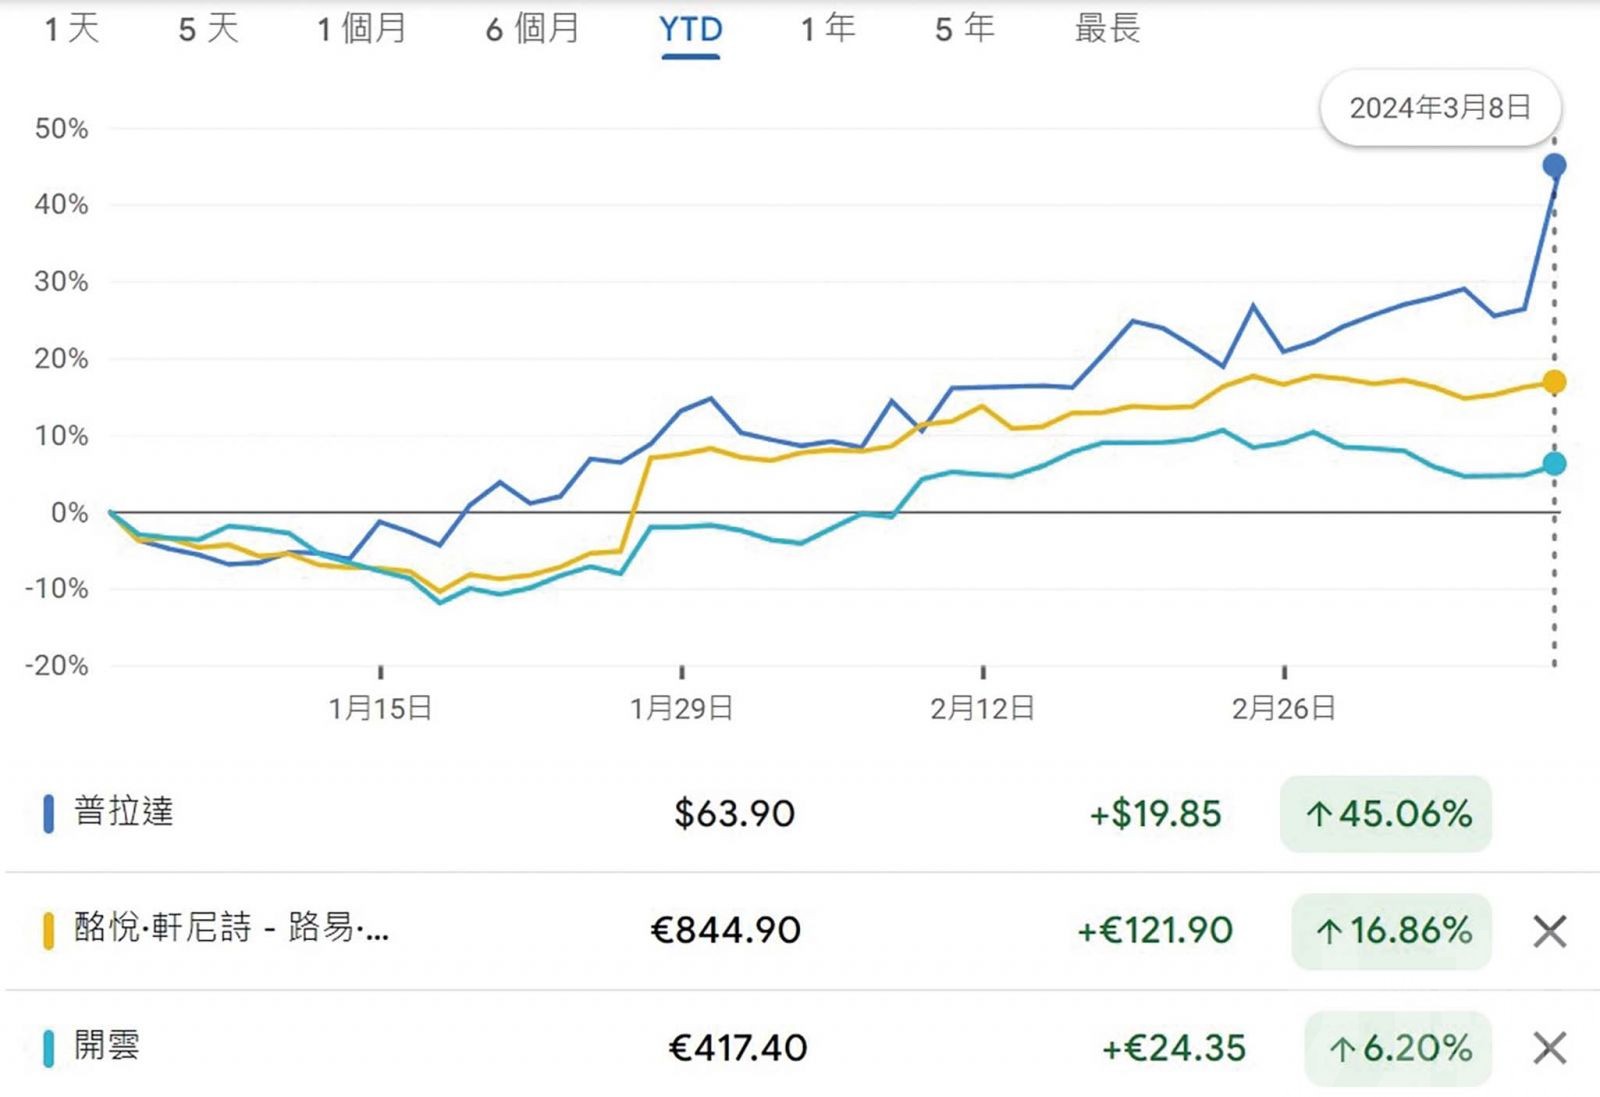1600x1097 pixels.
Task: Click the blue Prada color marker
Action: pos(48,813)
